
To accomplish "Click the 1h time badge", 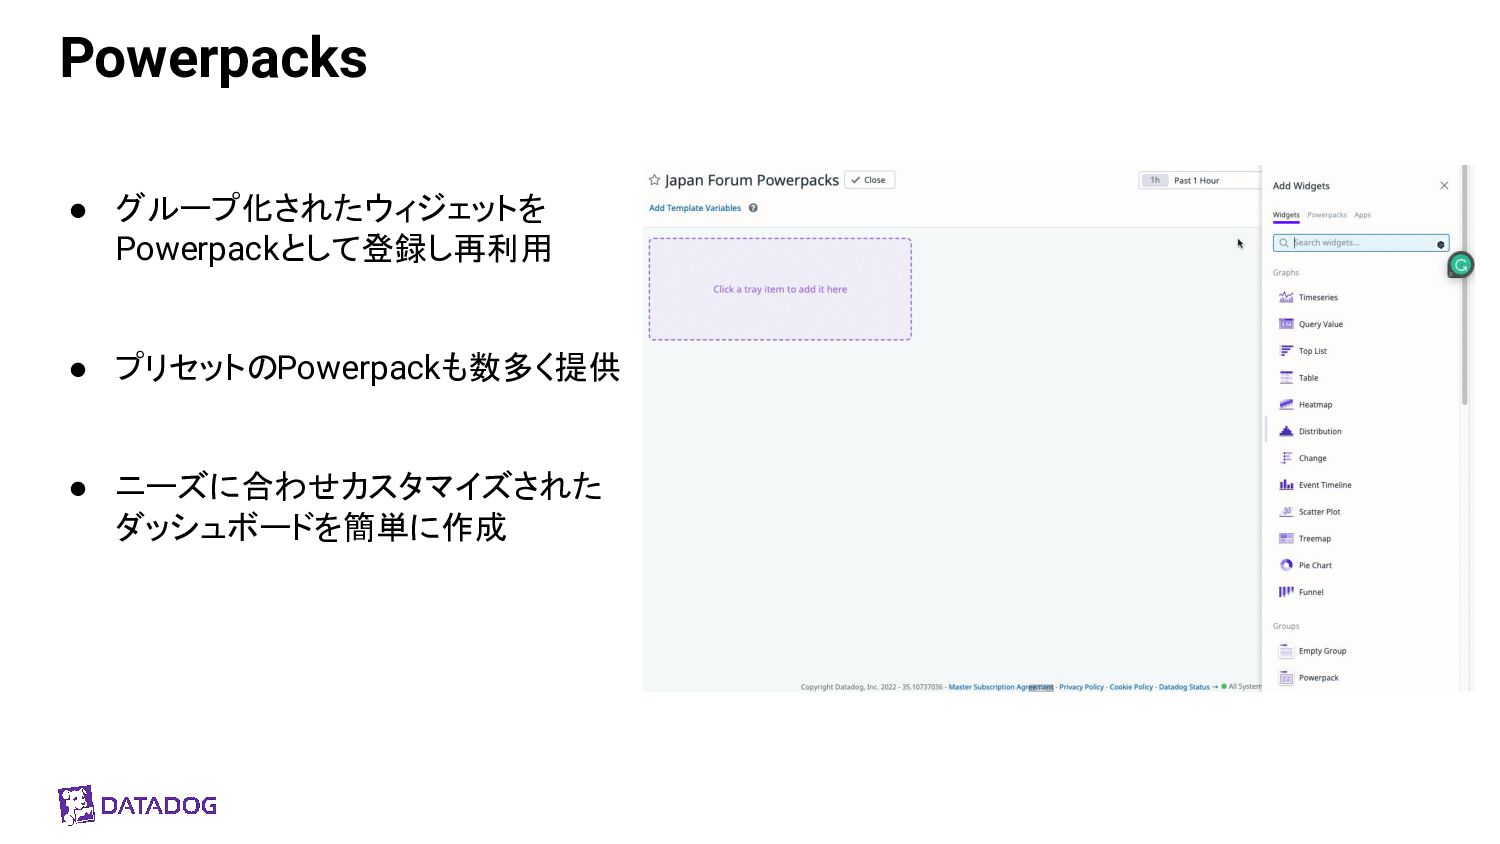I will (x=1155, y=181).
